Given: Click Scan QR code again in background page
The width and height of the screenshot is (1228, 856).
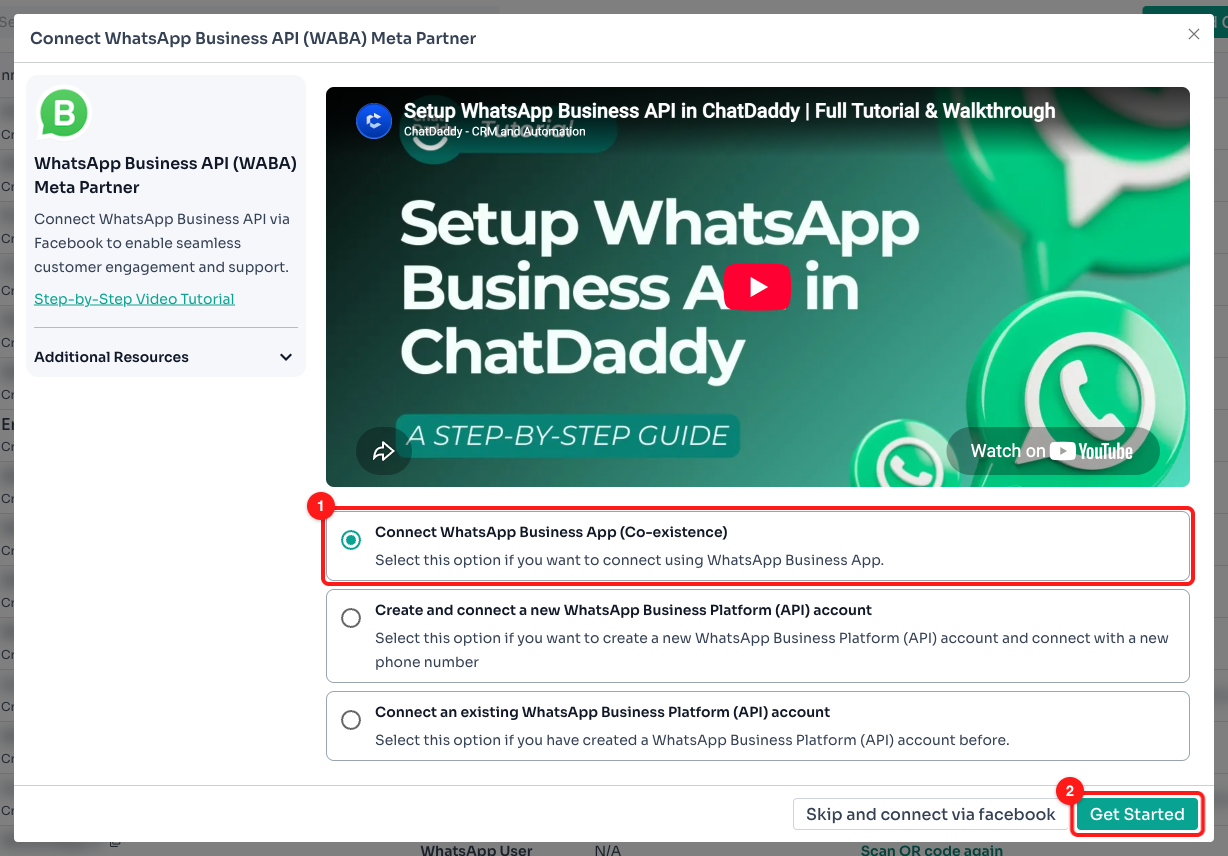Looking at the screenshot, I should click(x=931, y=850).
